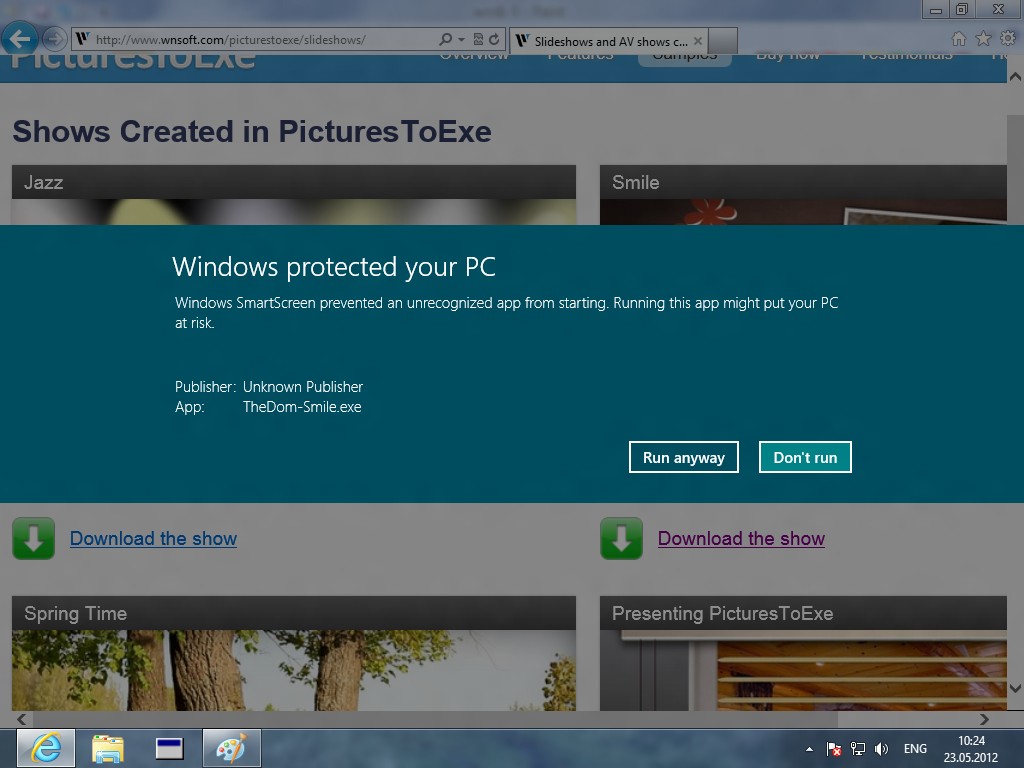The image size is (1024, 768).
Task: Click the volume speaker tray icon
Action: [x=881, y=749]
